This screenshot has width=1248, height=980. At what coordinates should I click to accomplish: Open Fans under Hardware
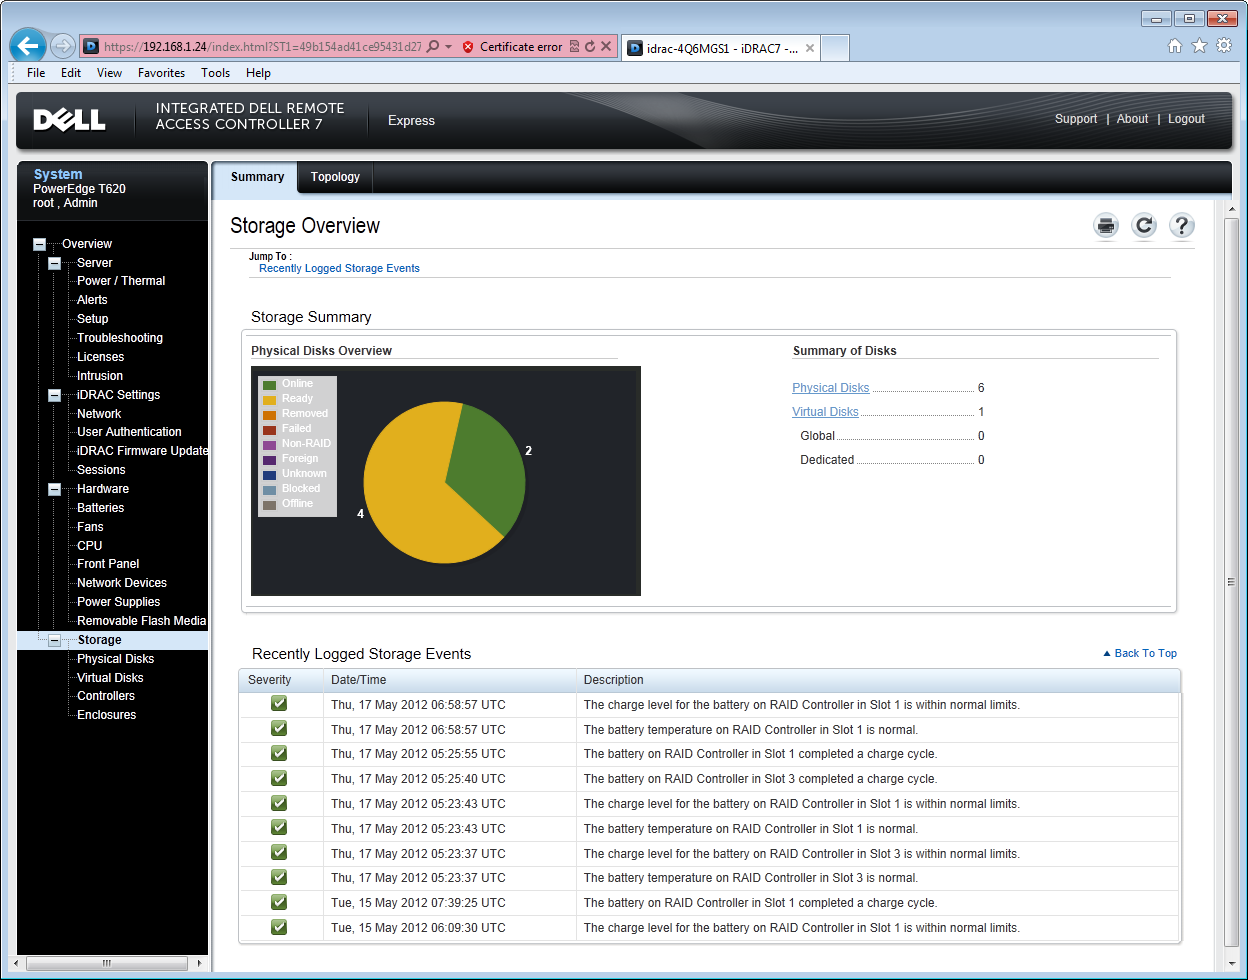click(x=90, y=527)
